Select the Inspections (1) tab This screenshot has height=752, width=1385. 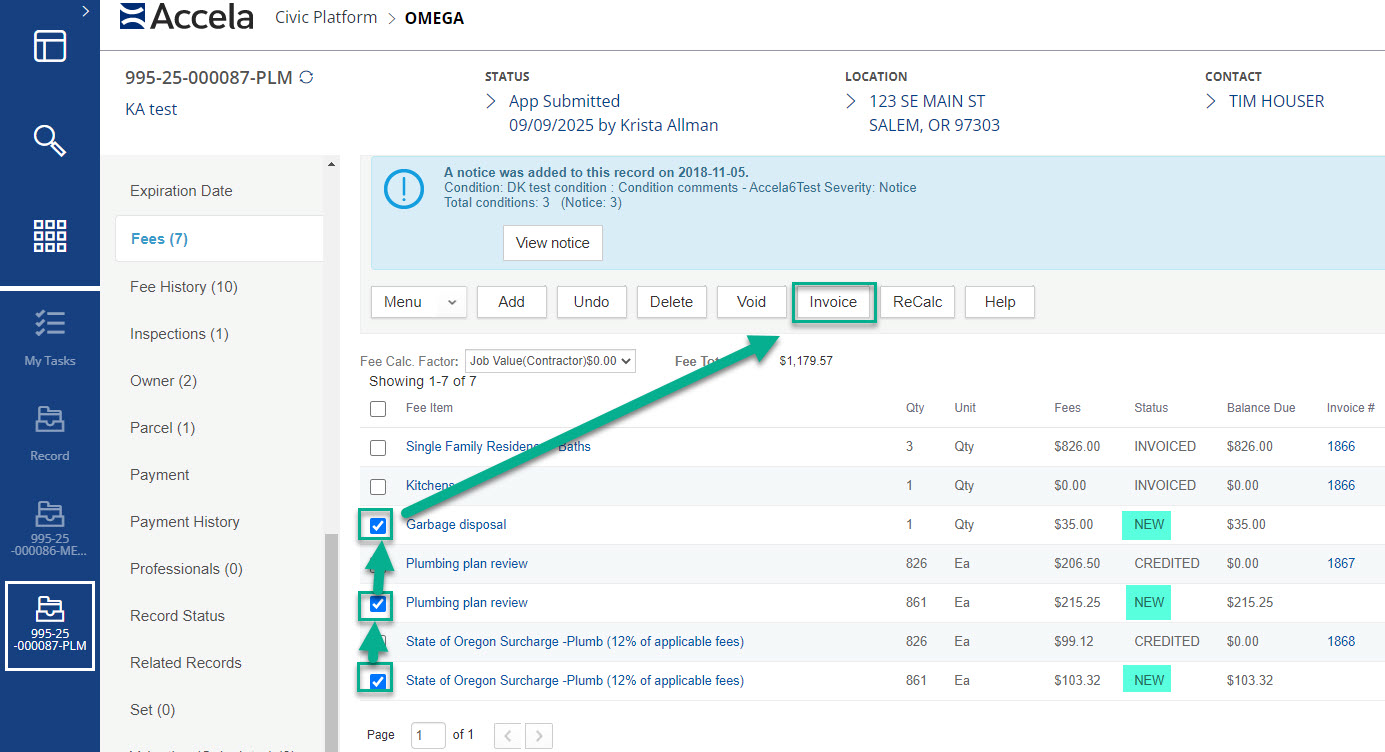(x=179, y=334)
